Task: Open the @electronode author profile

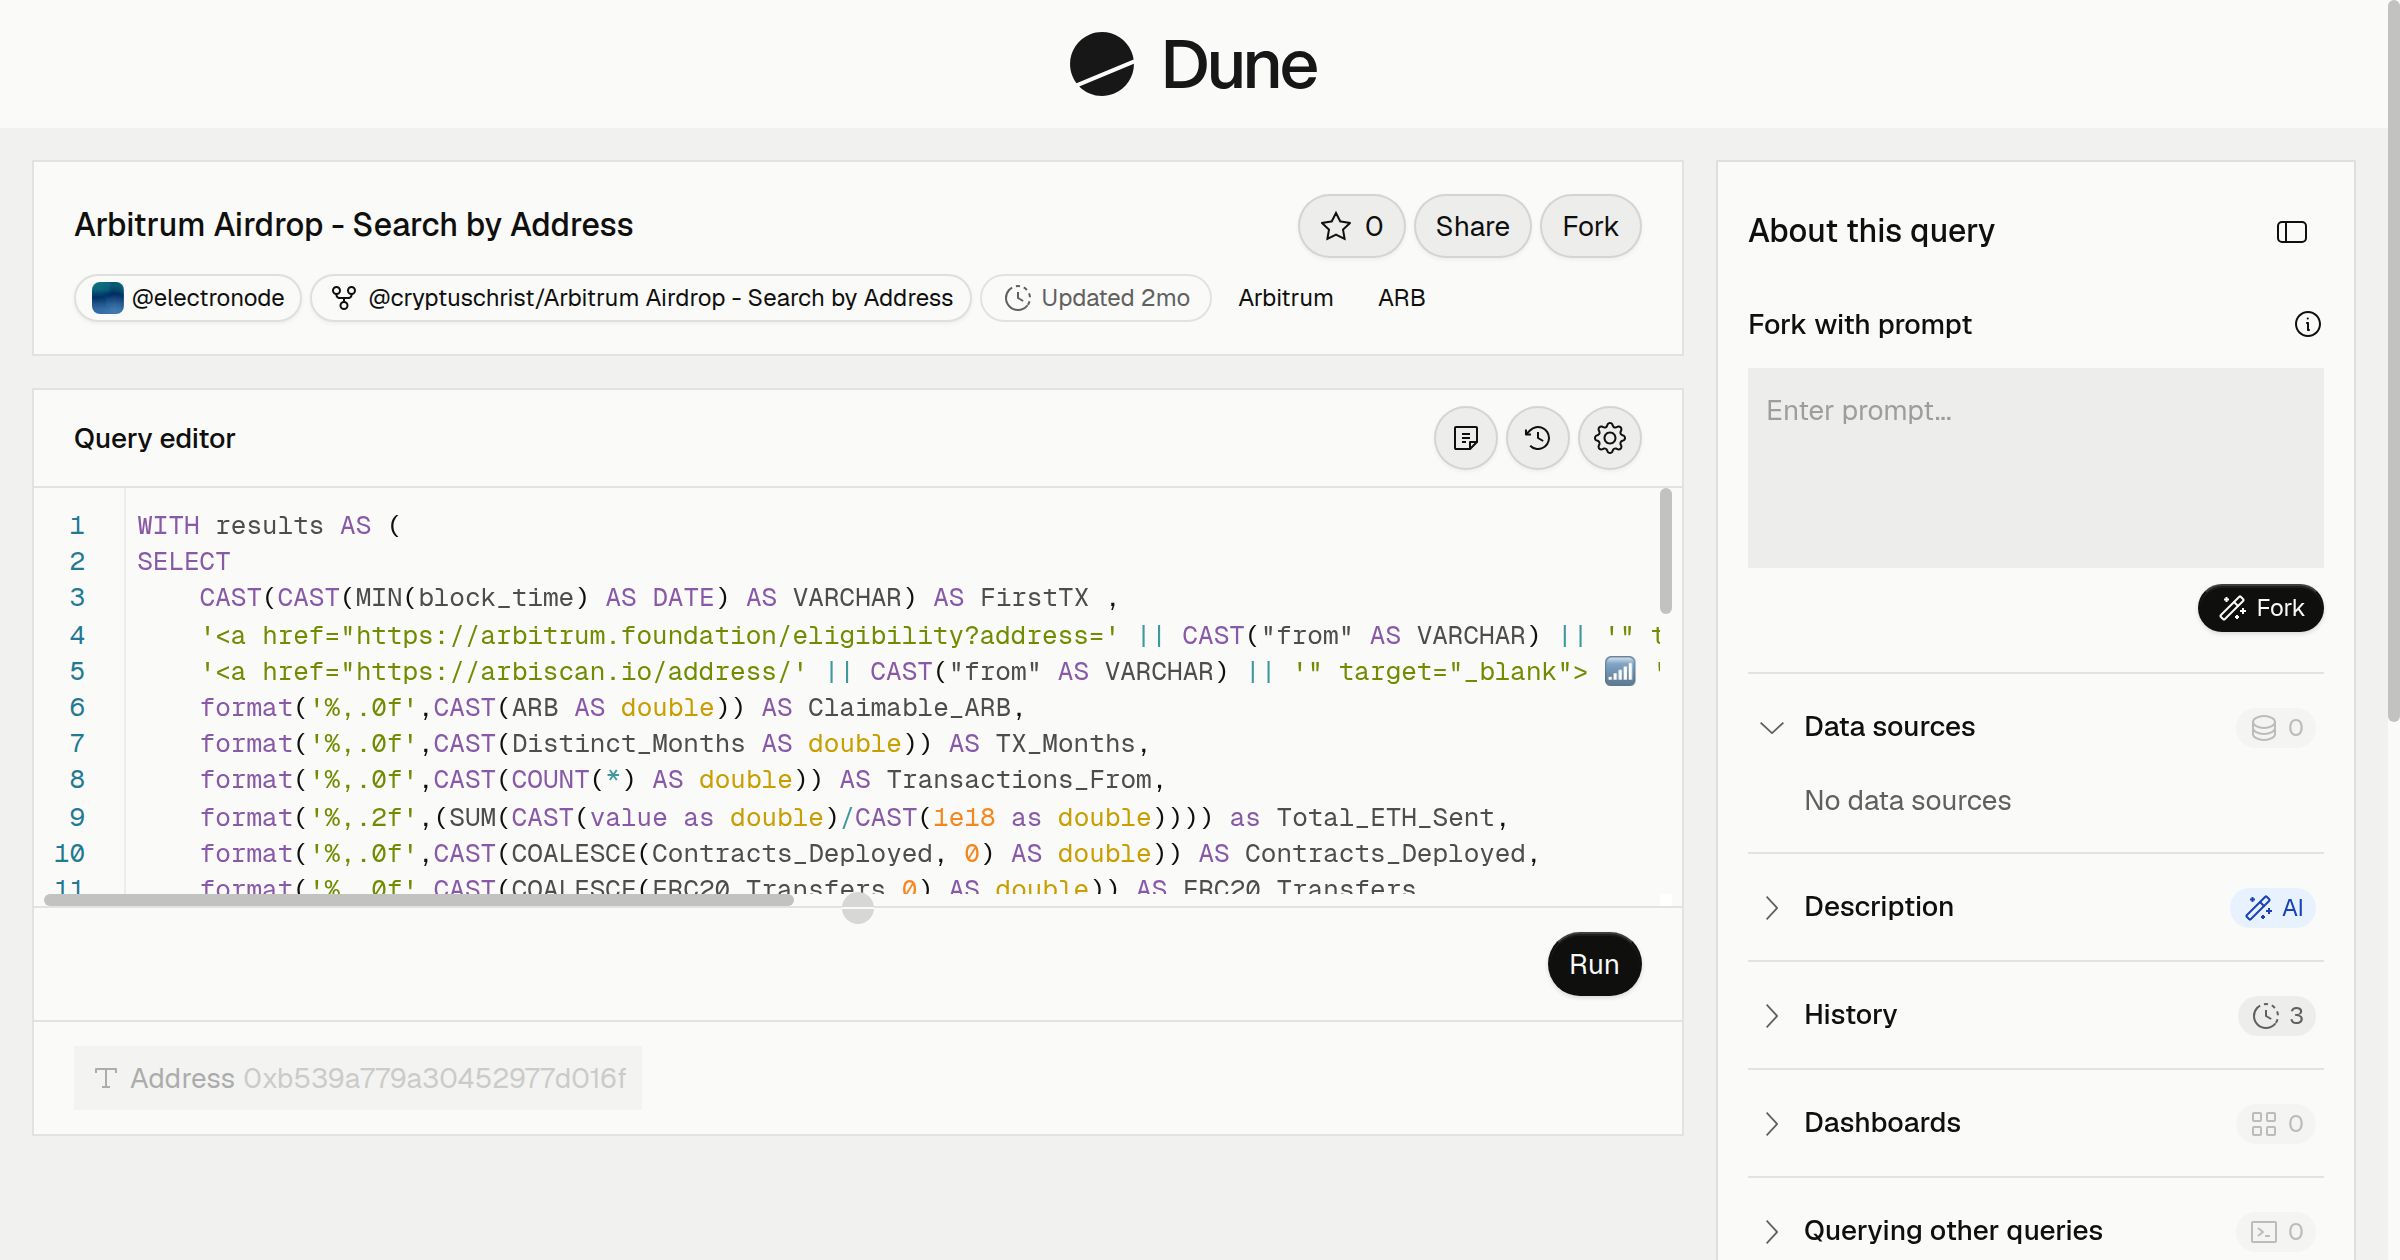Action: pyautogui.click(x=188, y=298)
